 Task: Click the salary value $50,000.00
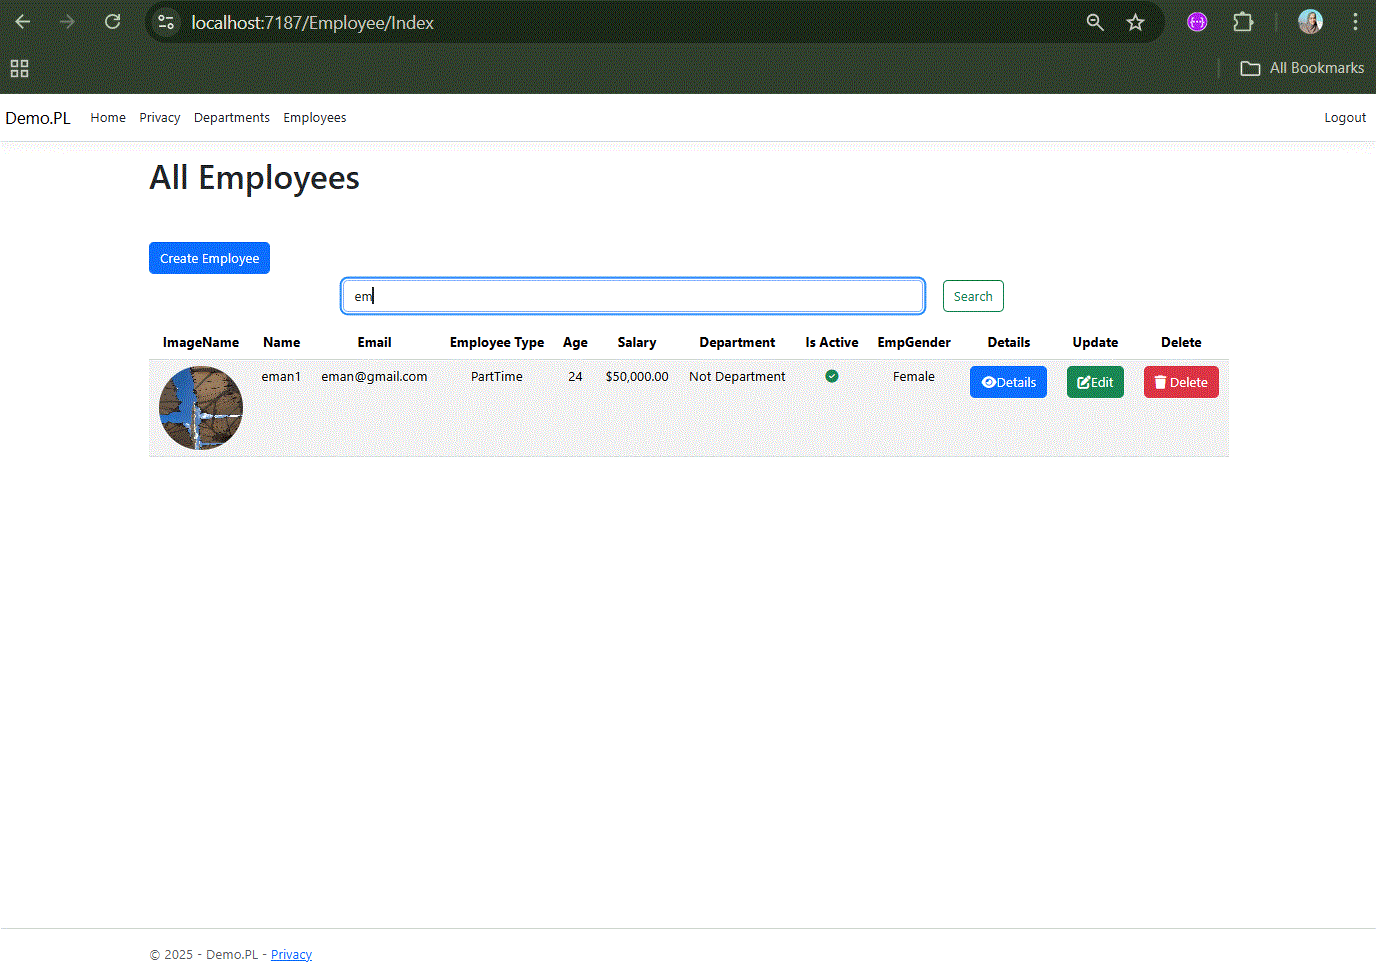click(x=637, y=377)
